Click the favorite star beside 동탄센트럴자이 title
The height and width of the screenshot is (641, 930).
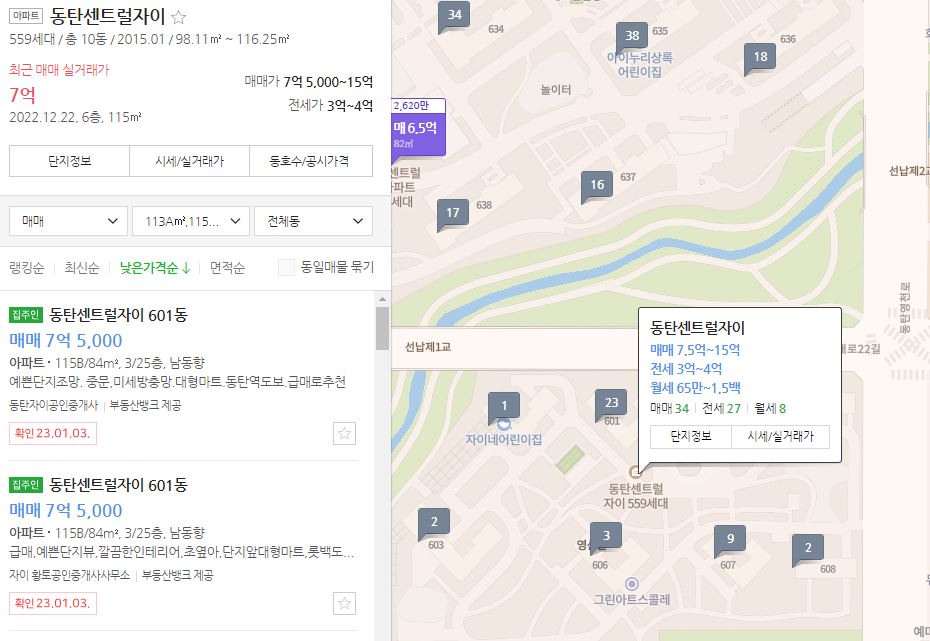coord(177,16)
